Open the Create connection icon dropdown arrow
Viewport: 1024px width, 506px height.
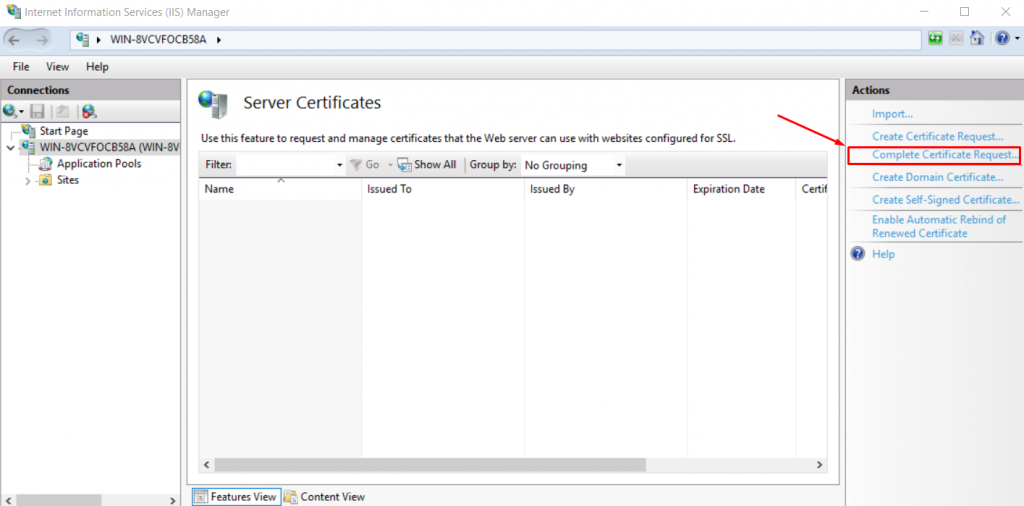[21, 112]
